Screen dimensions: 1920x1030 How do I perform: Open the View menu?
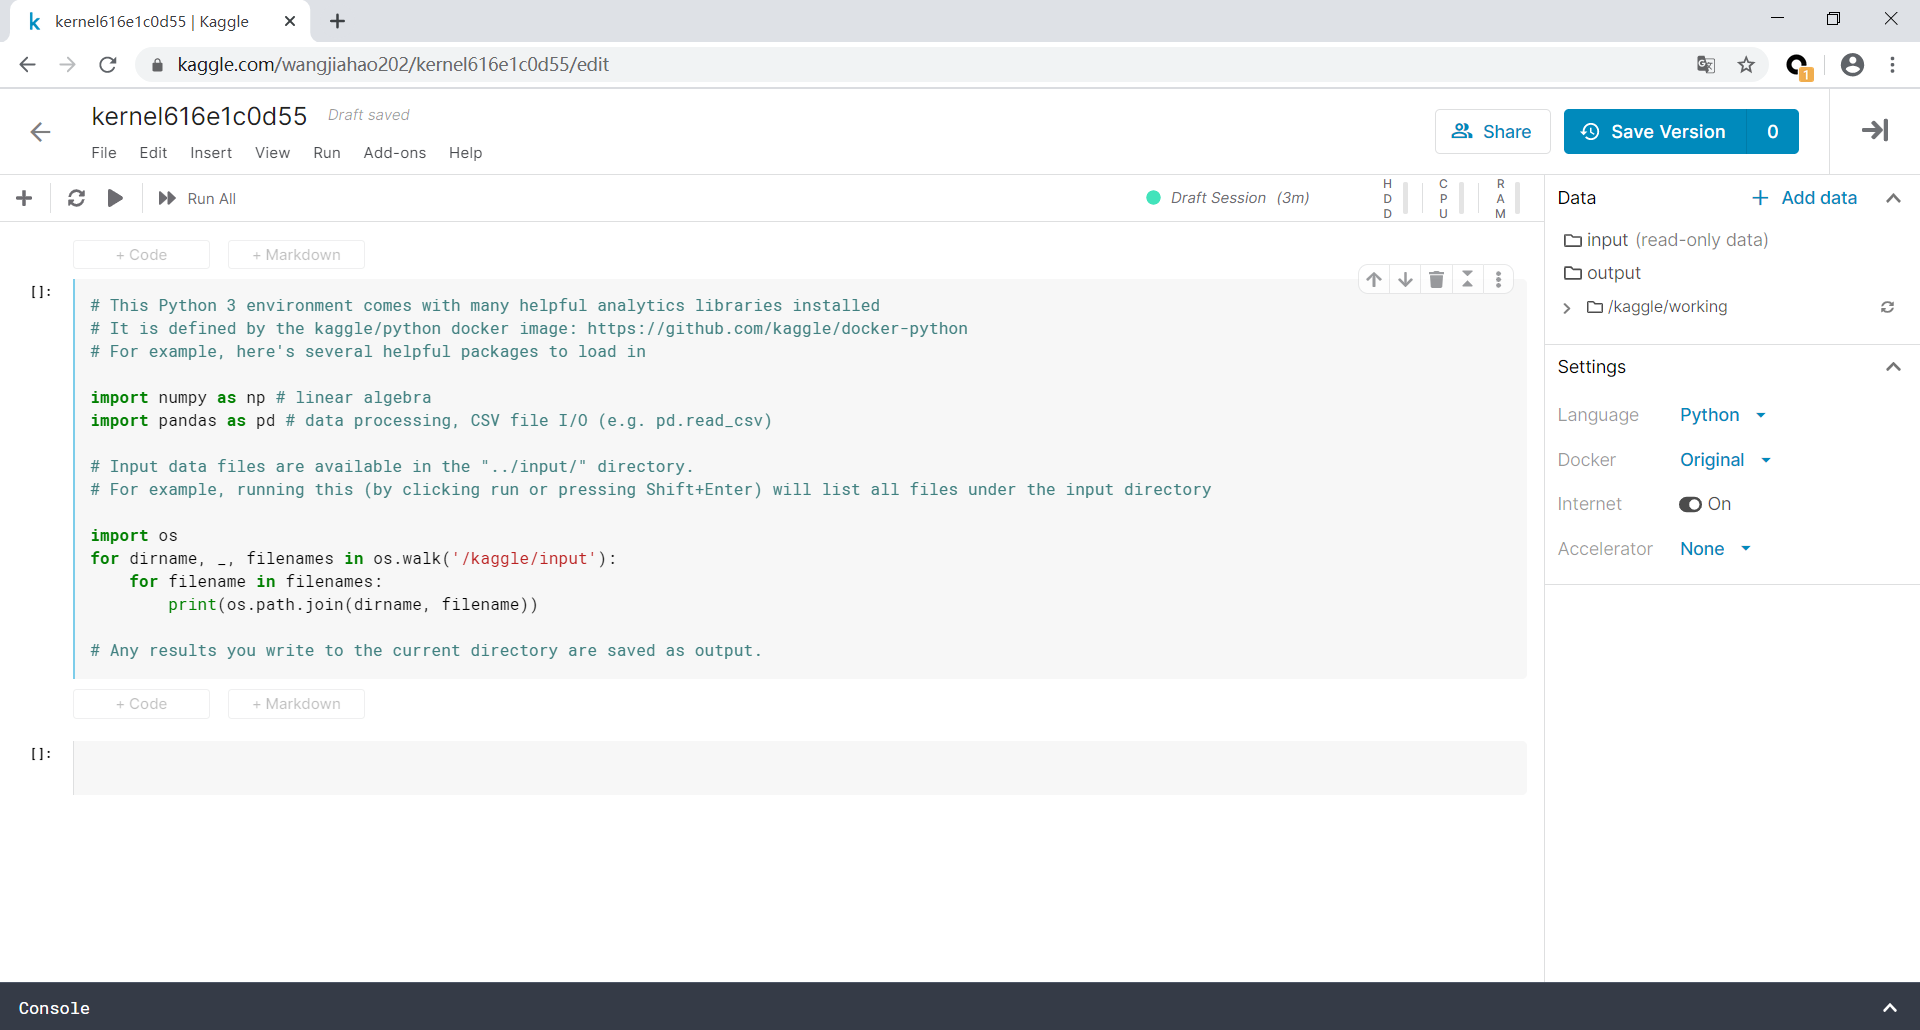(x=272, y=153)
